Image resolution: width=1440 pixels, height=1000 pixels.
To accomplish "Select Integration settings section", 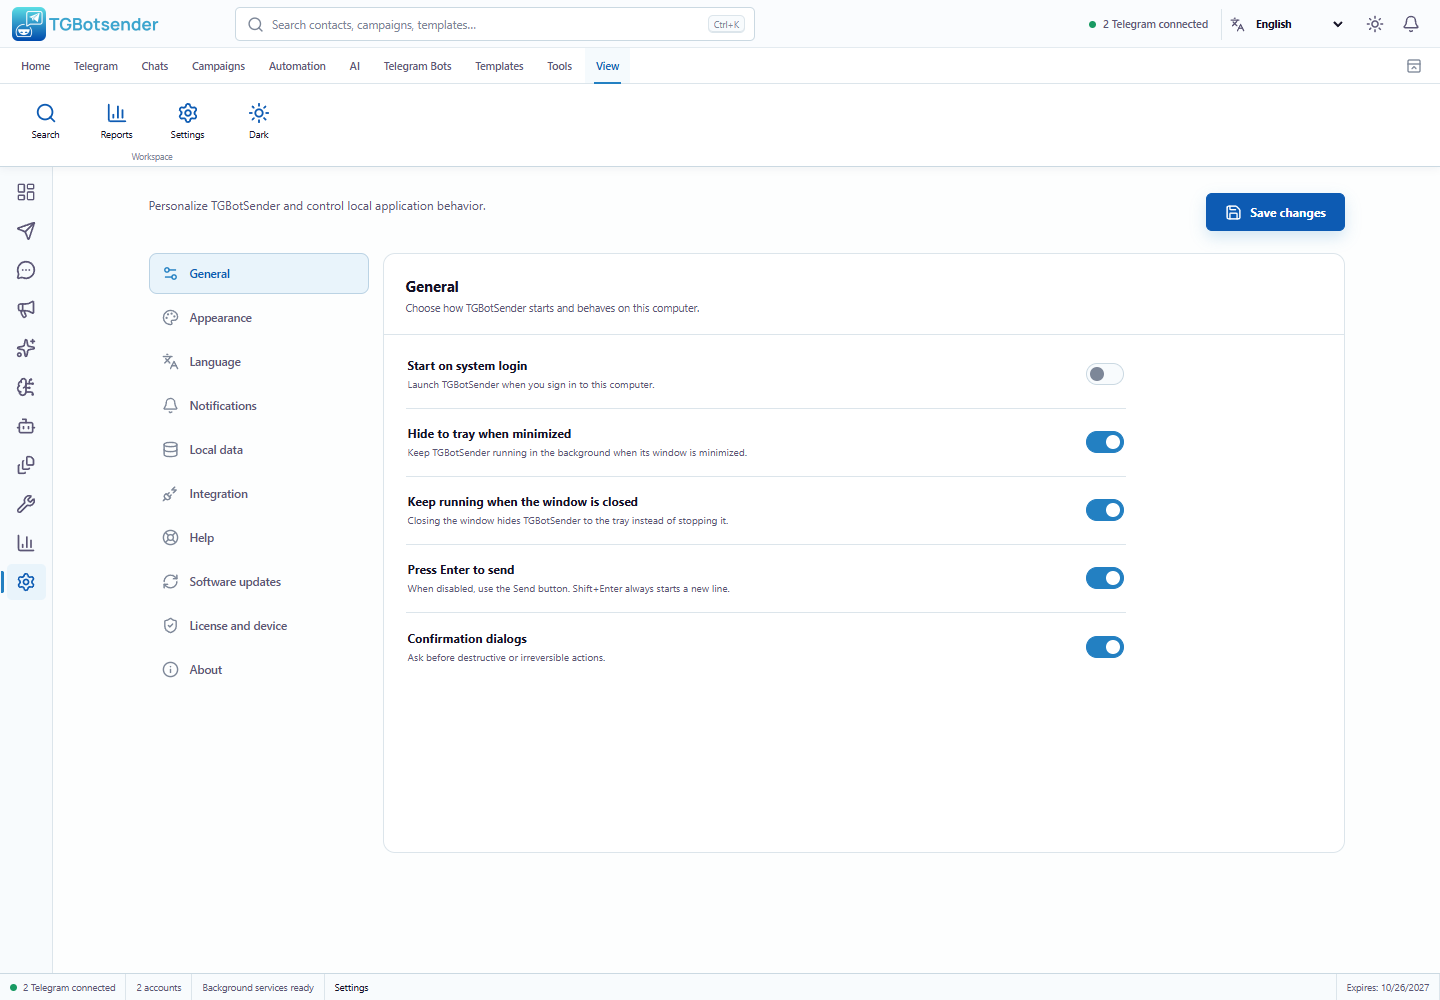I will (x=259, y=494).
